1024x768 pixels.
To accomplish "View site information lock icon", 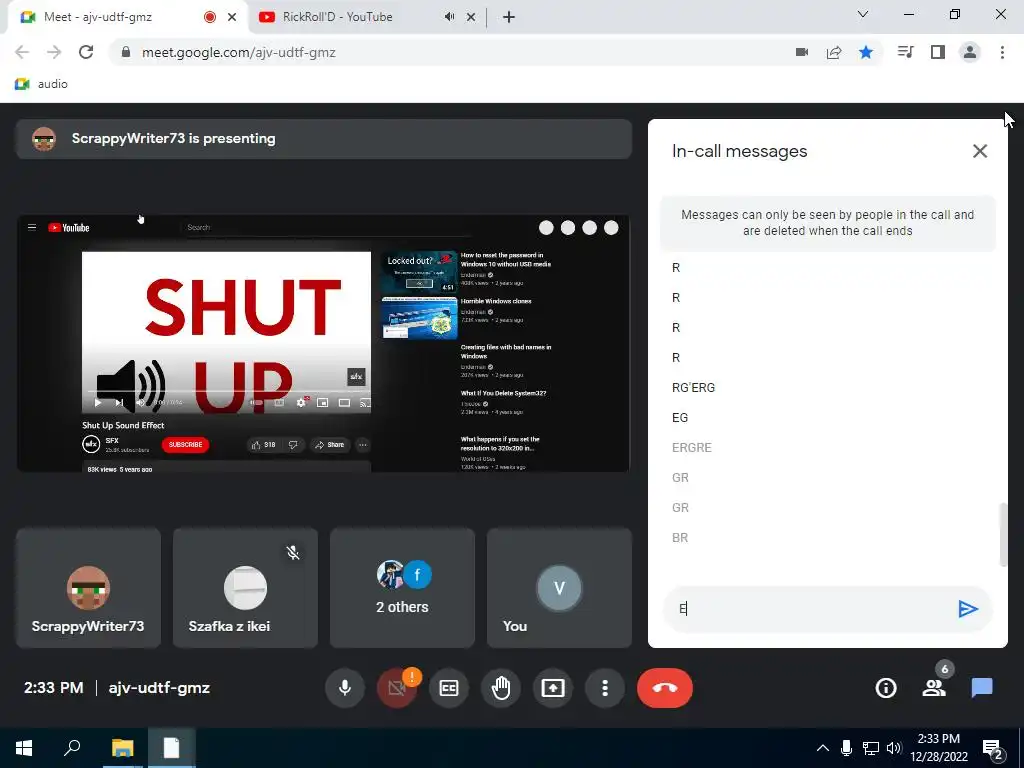I will click(x=126, y=52).
